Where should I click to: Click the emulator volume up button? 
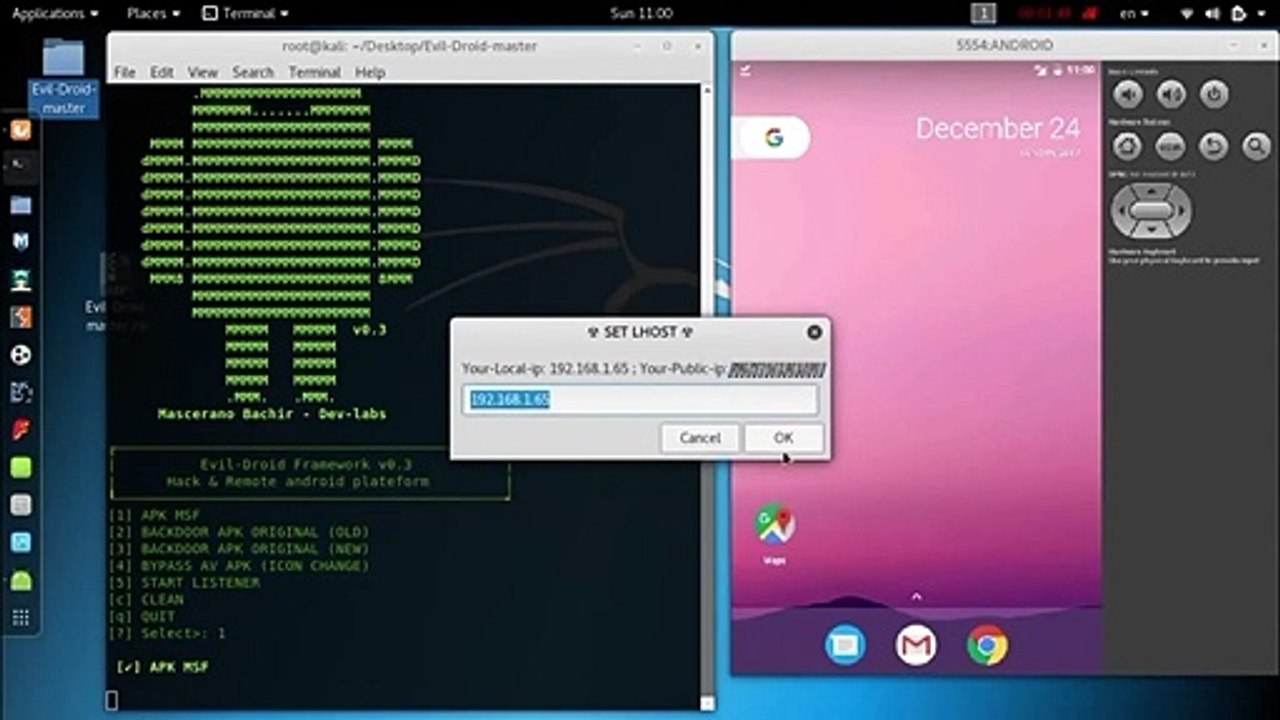tap(1171, 95)
